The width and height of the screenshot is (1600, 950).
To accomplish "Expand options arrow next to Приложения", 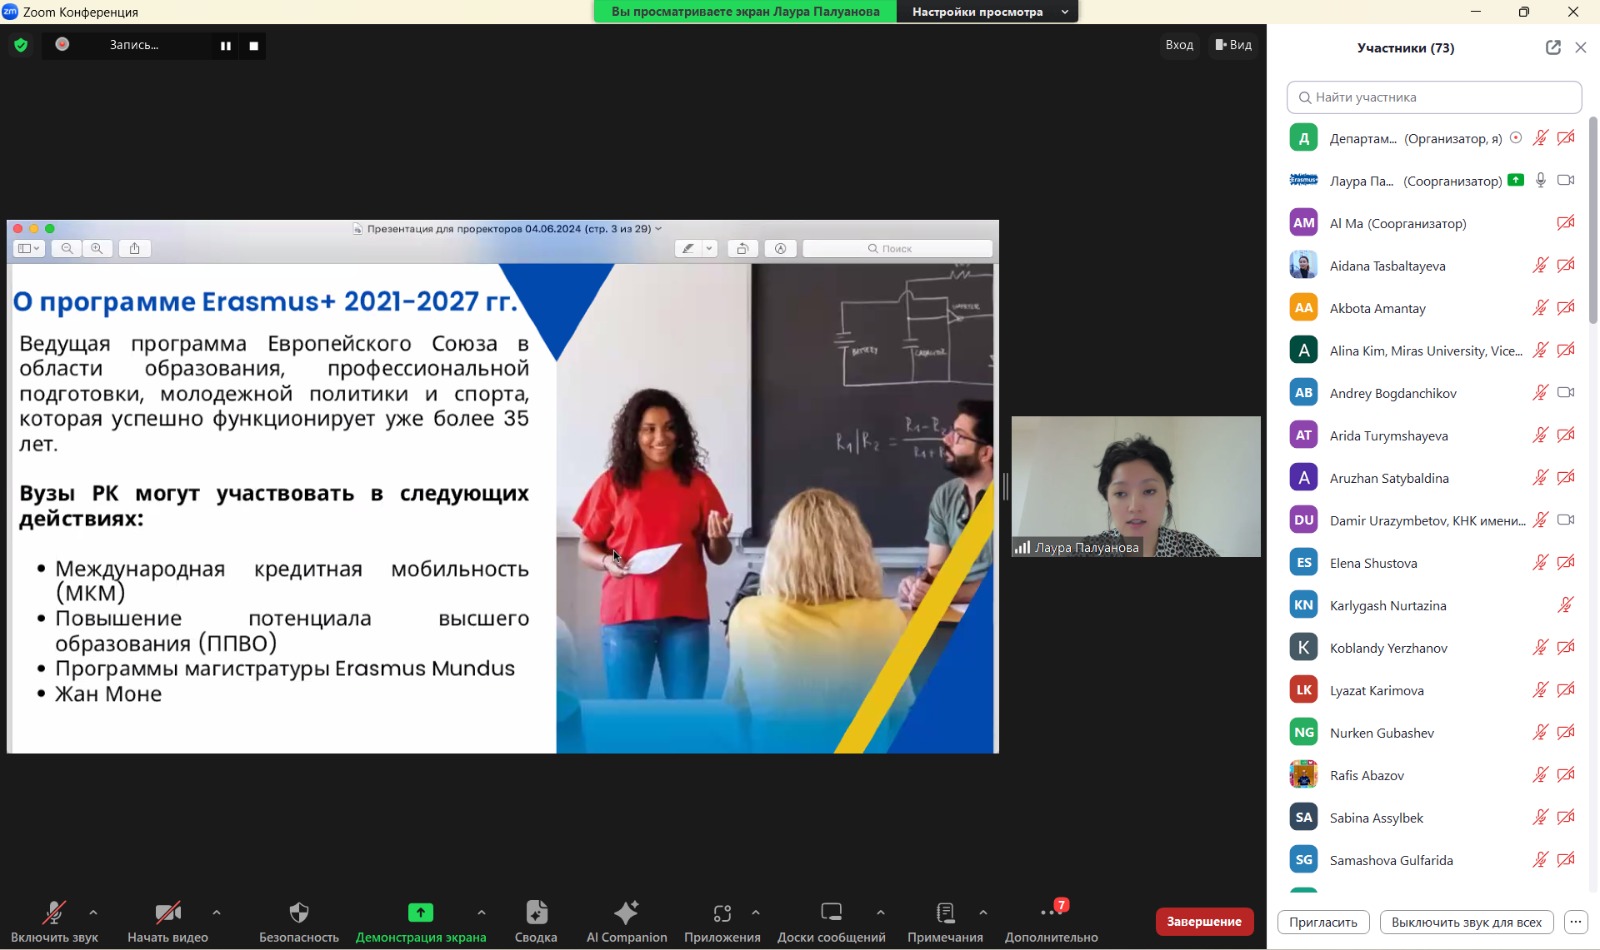I will tap(755, 912).
